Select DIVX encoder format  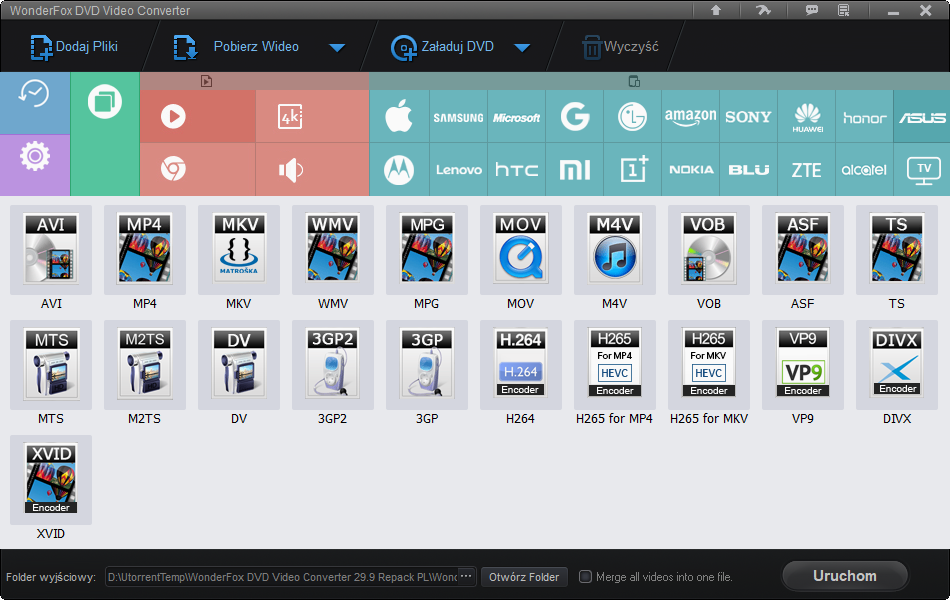click(896, 365)
